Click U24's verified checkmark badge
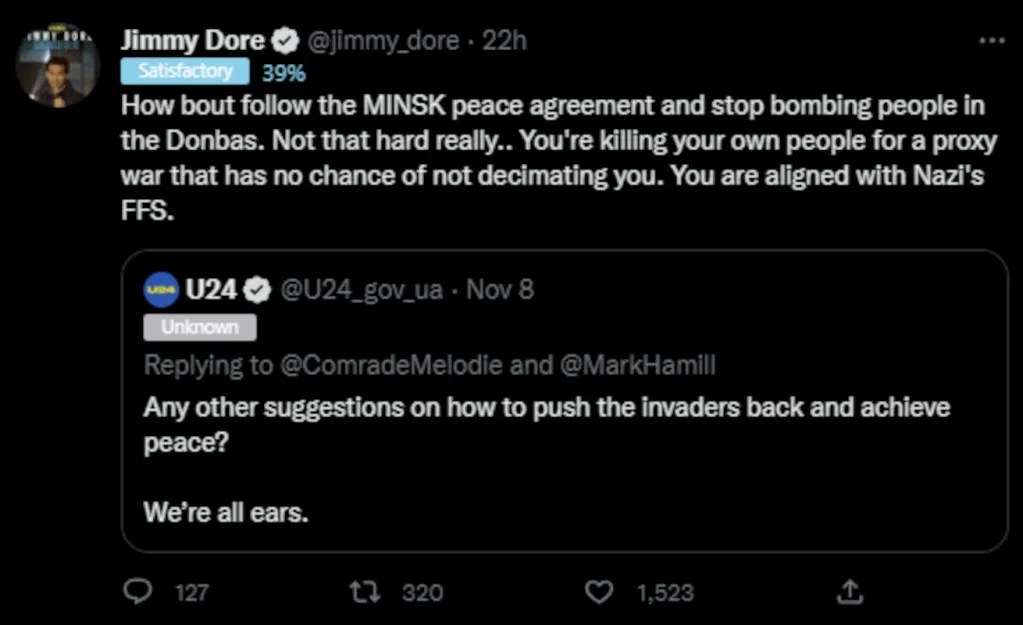The height and width of the screenshot is (625, 1023). pyautogui.click(x=258, y=290)
